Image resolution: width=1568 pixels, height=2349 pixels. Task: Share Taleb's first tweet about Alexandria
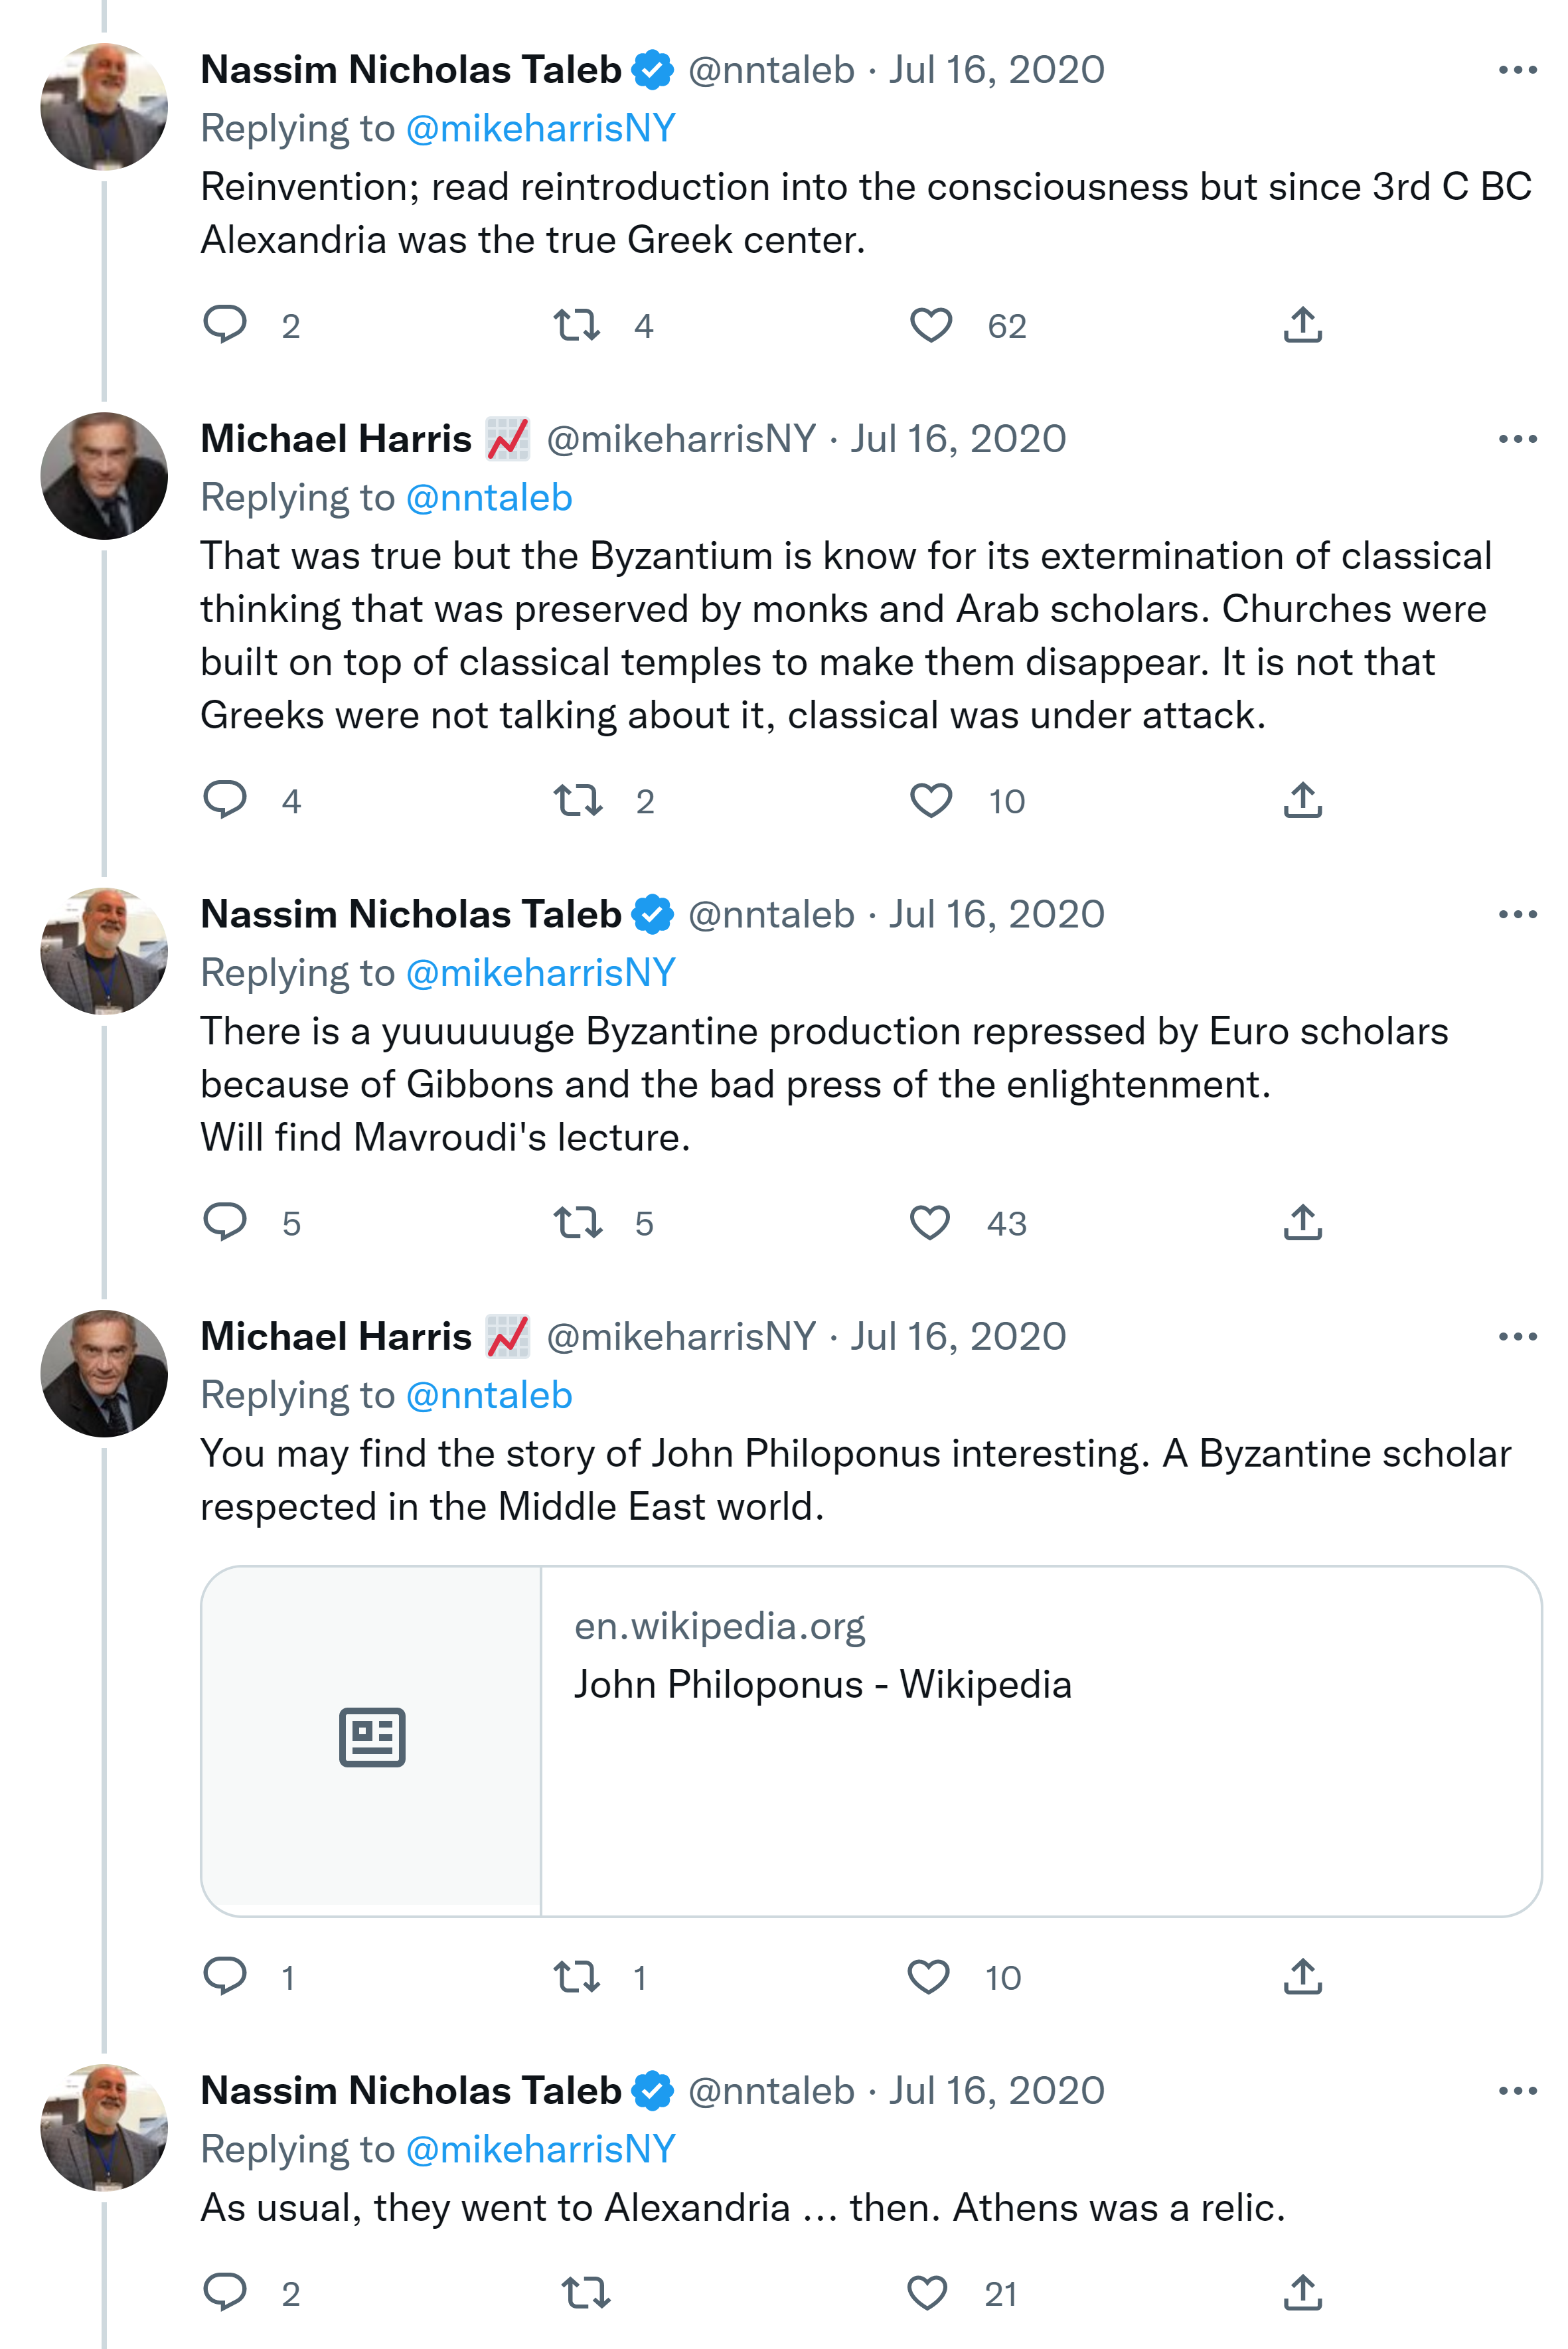(1302, 325)
